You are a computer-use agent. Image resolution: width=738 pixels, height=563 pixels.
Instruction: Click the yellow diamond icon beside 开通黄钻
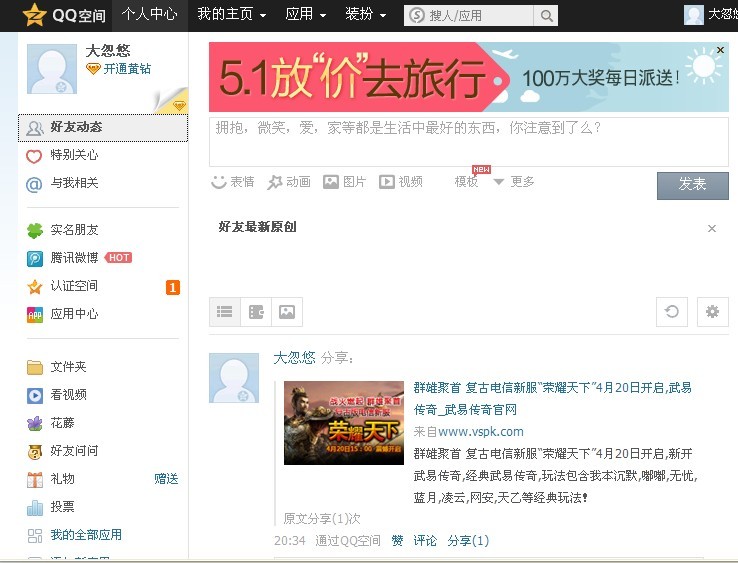[x=93, y=69]
